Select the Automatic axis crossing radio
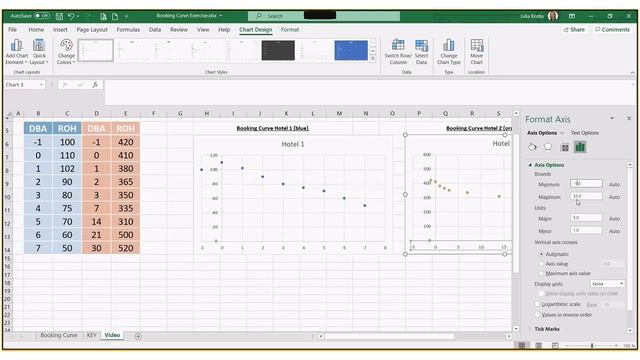640x360 pixels. 542,254
